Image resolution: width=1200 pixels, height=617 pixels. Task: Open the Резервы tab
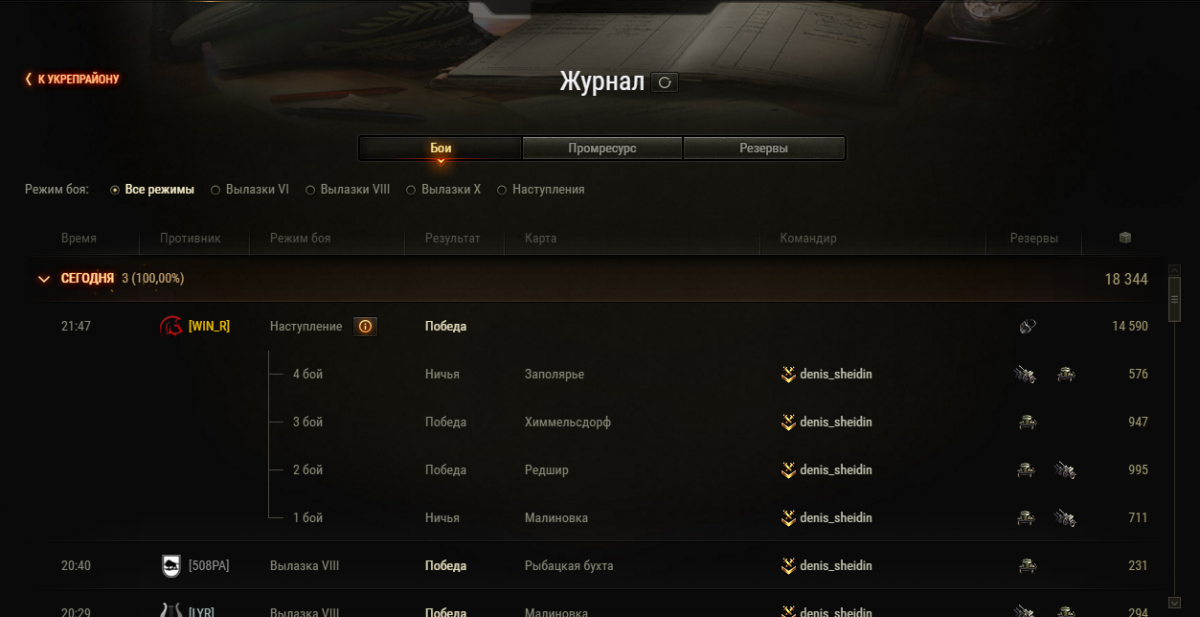tap(764, 148)
